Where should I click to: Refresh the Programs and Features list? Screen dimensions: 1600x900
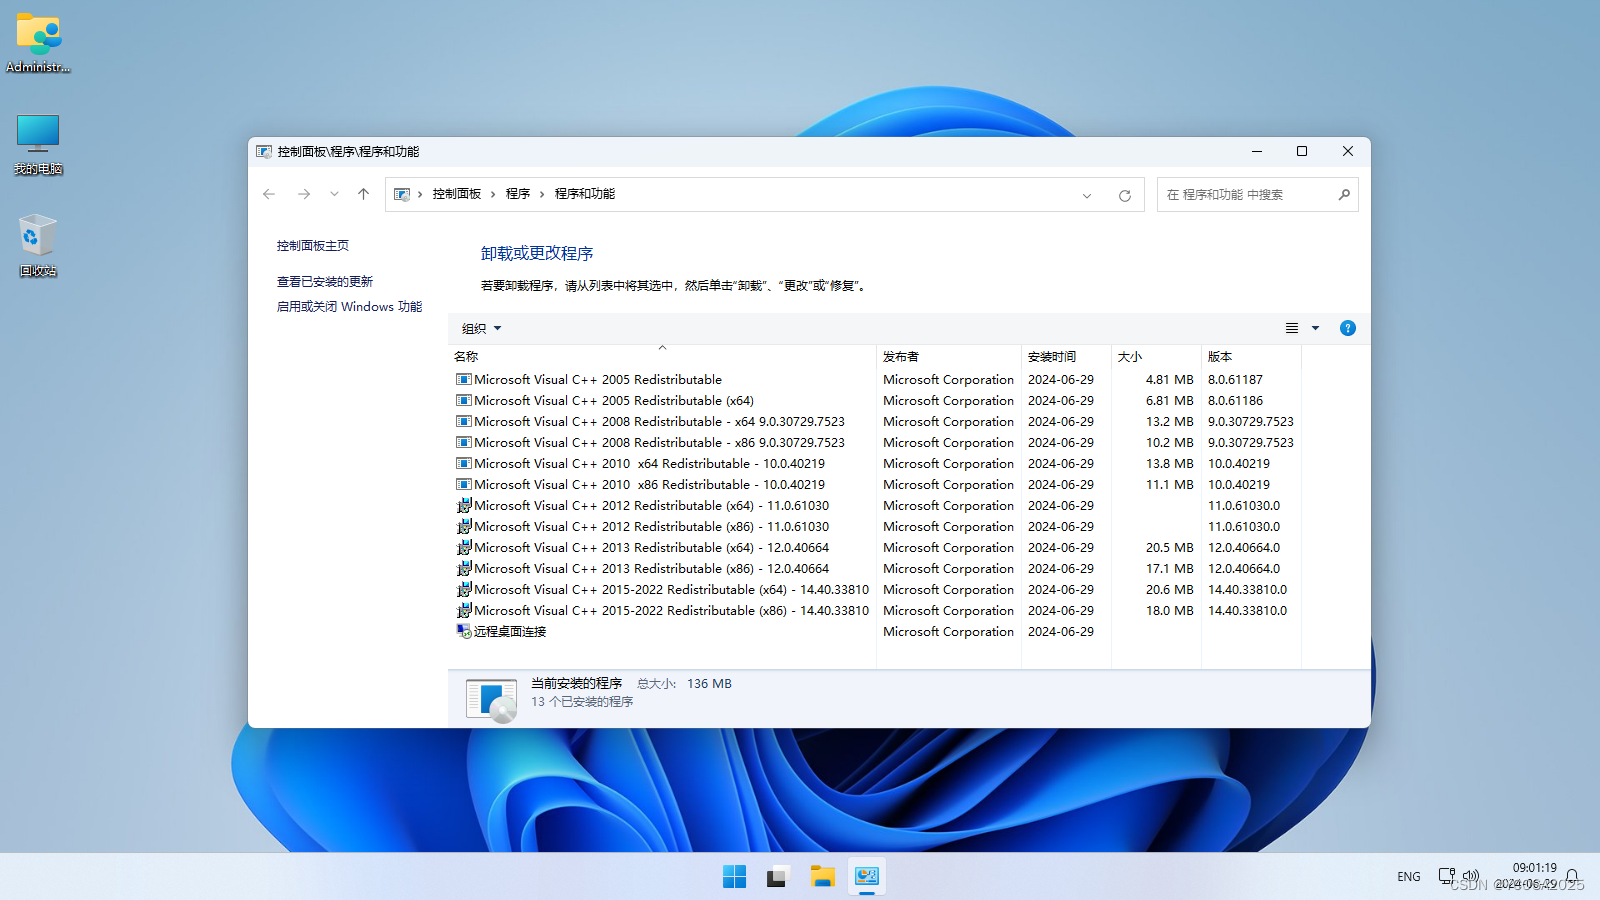click(1125, 196)
